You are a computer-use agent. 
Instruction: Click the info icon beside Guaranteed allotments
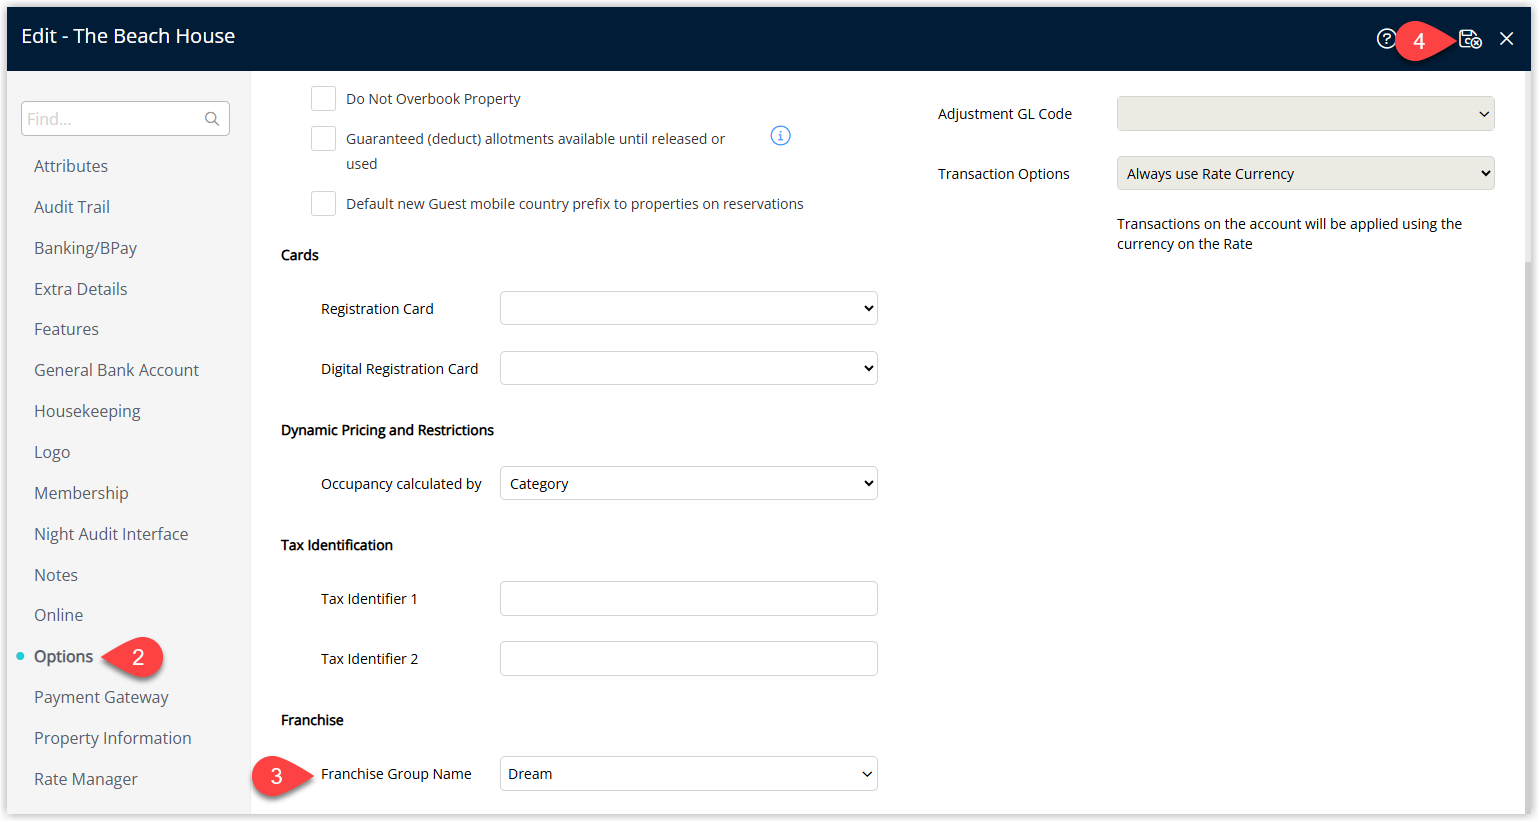click(x=781, y=136)
